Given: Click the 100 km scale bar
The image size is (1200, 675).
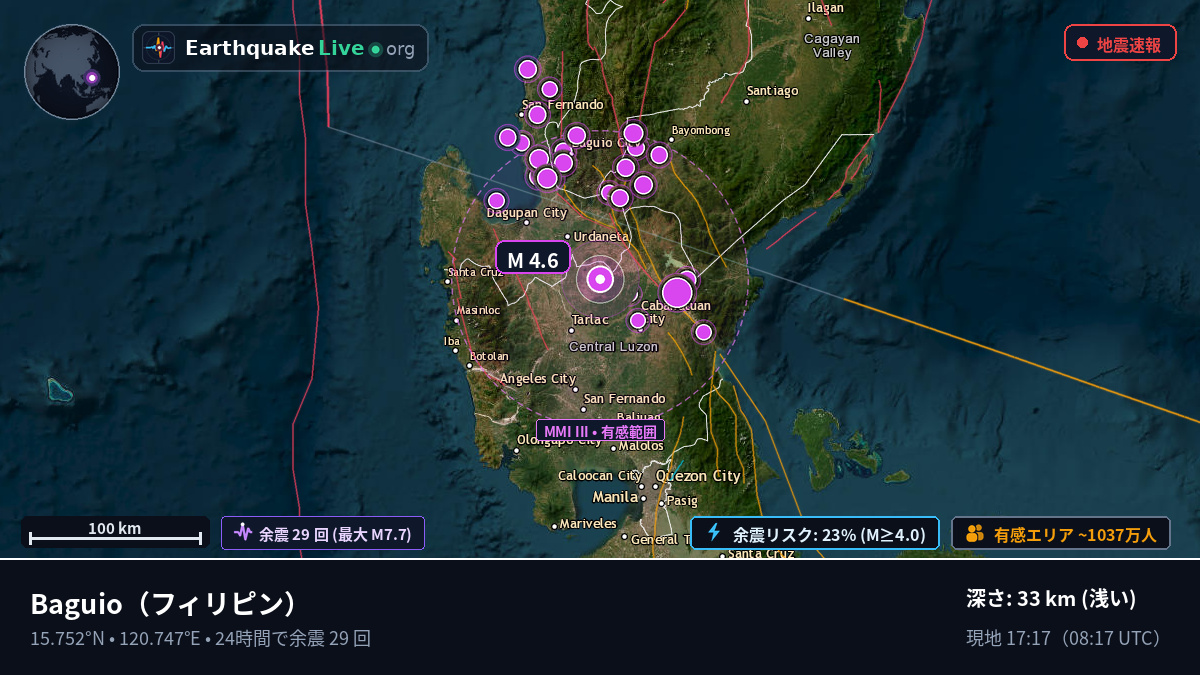Looking at the screenshot, I should pos(115,532).
